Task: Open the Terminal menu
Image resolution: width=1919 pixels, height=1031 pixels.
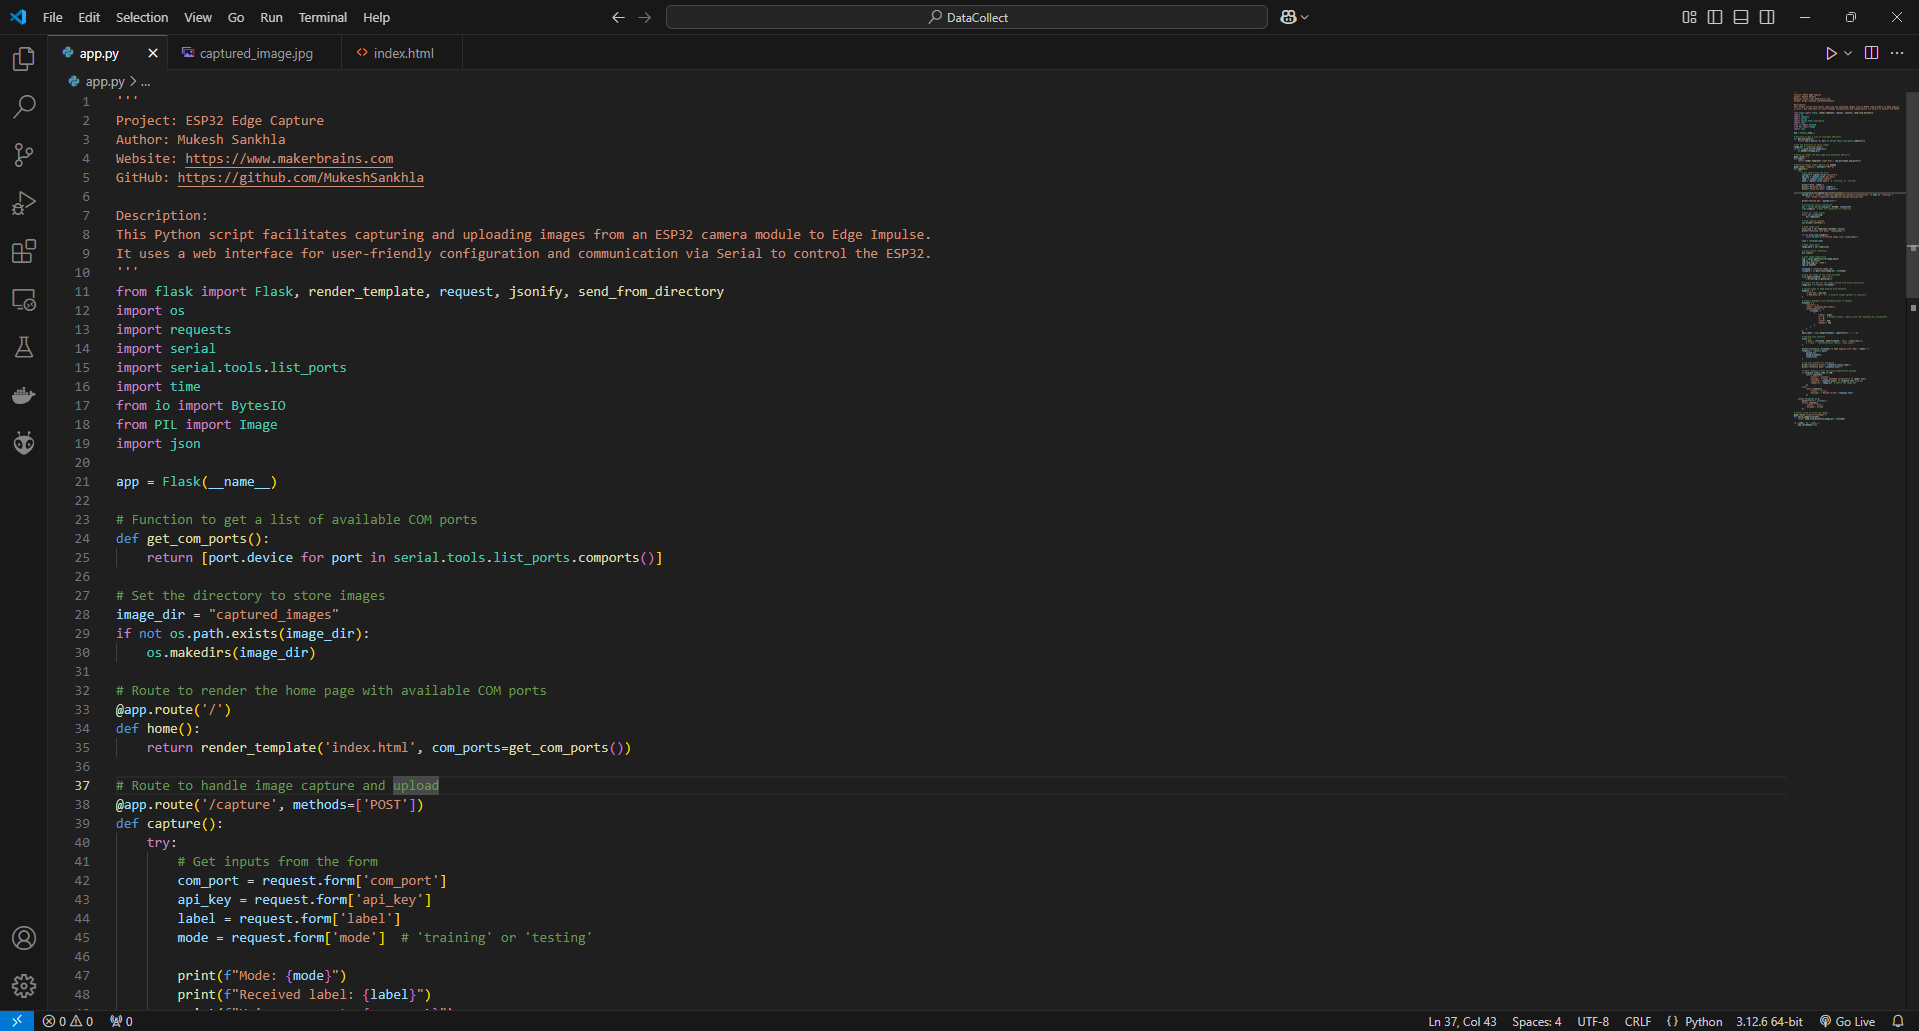Action: (x=322, y=17)
